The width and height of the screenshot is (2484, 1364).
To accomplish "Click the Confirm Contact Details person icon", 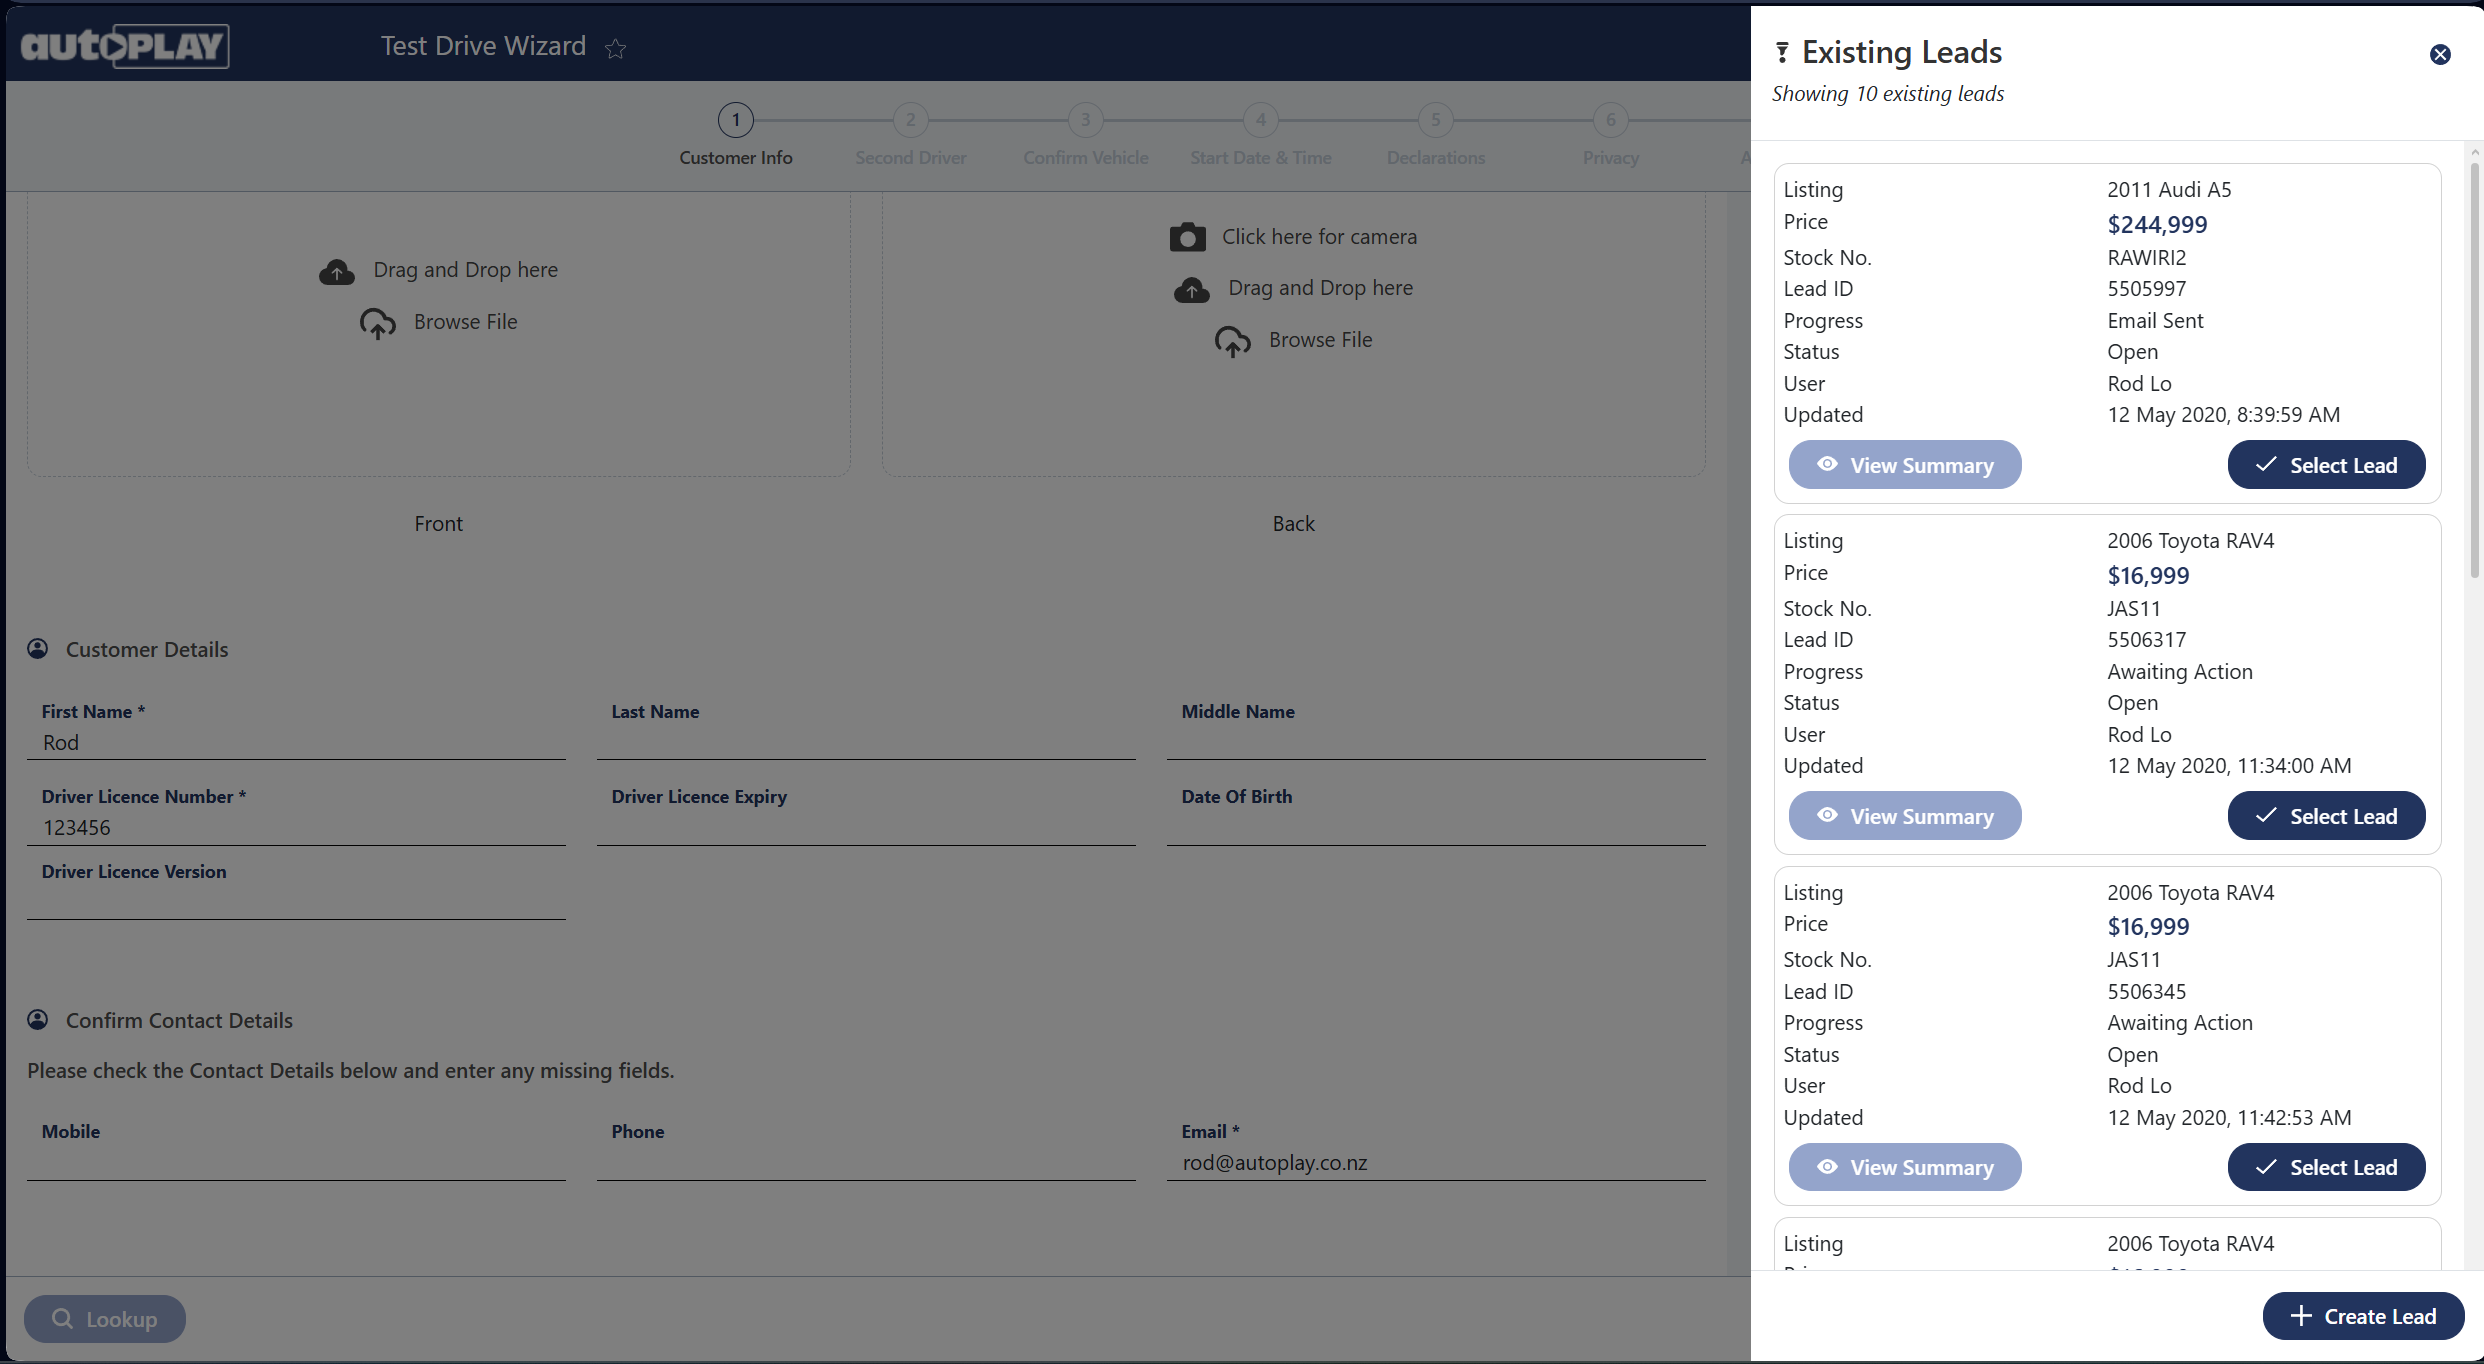I will coord(38,1020).
